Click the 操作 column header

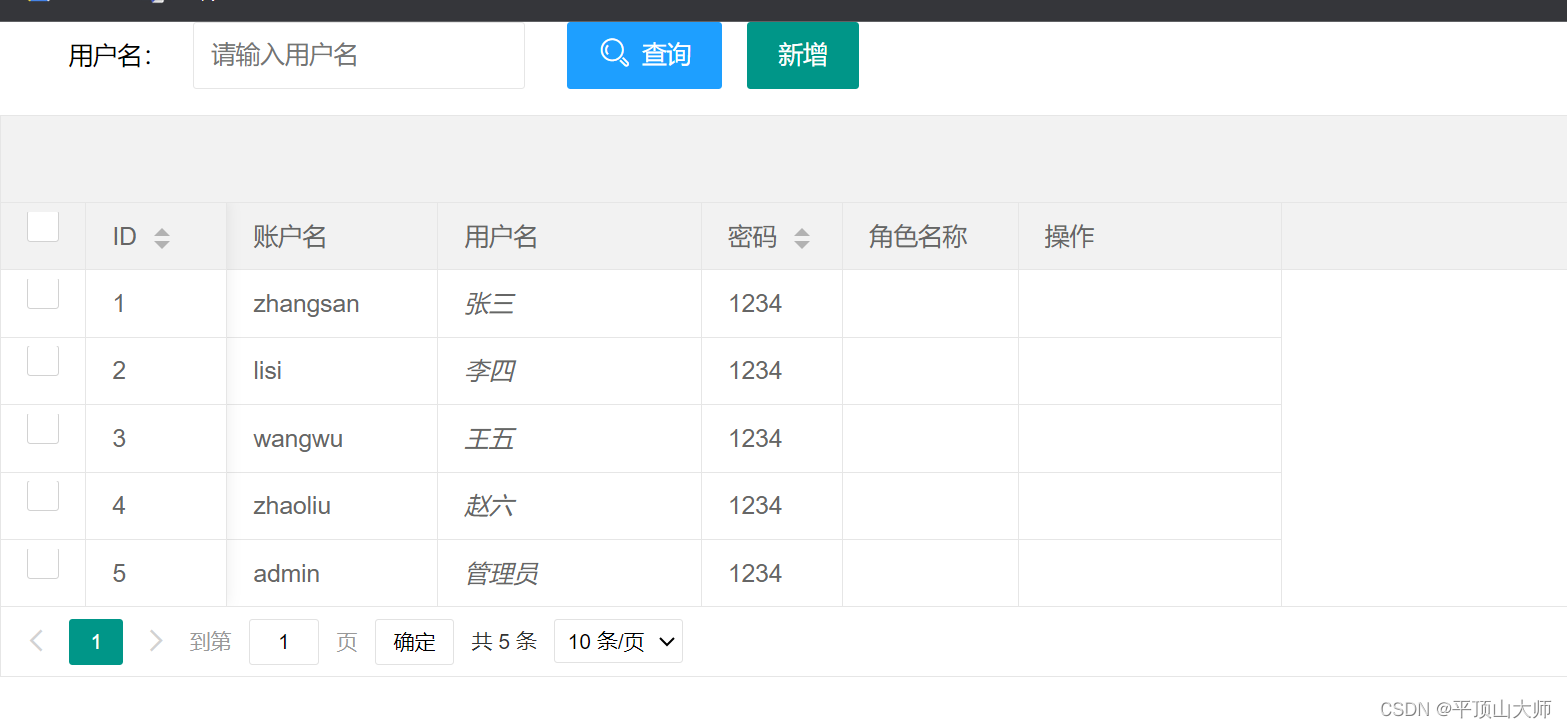[x=1150, y=236]
